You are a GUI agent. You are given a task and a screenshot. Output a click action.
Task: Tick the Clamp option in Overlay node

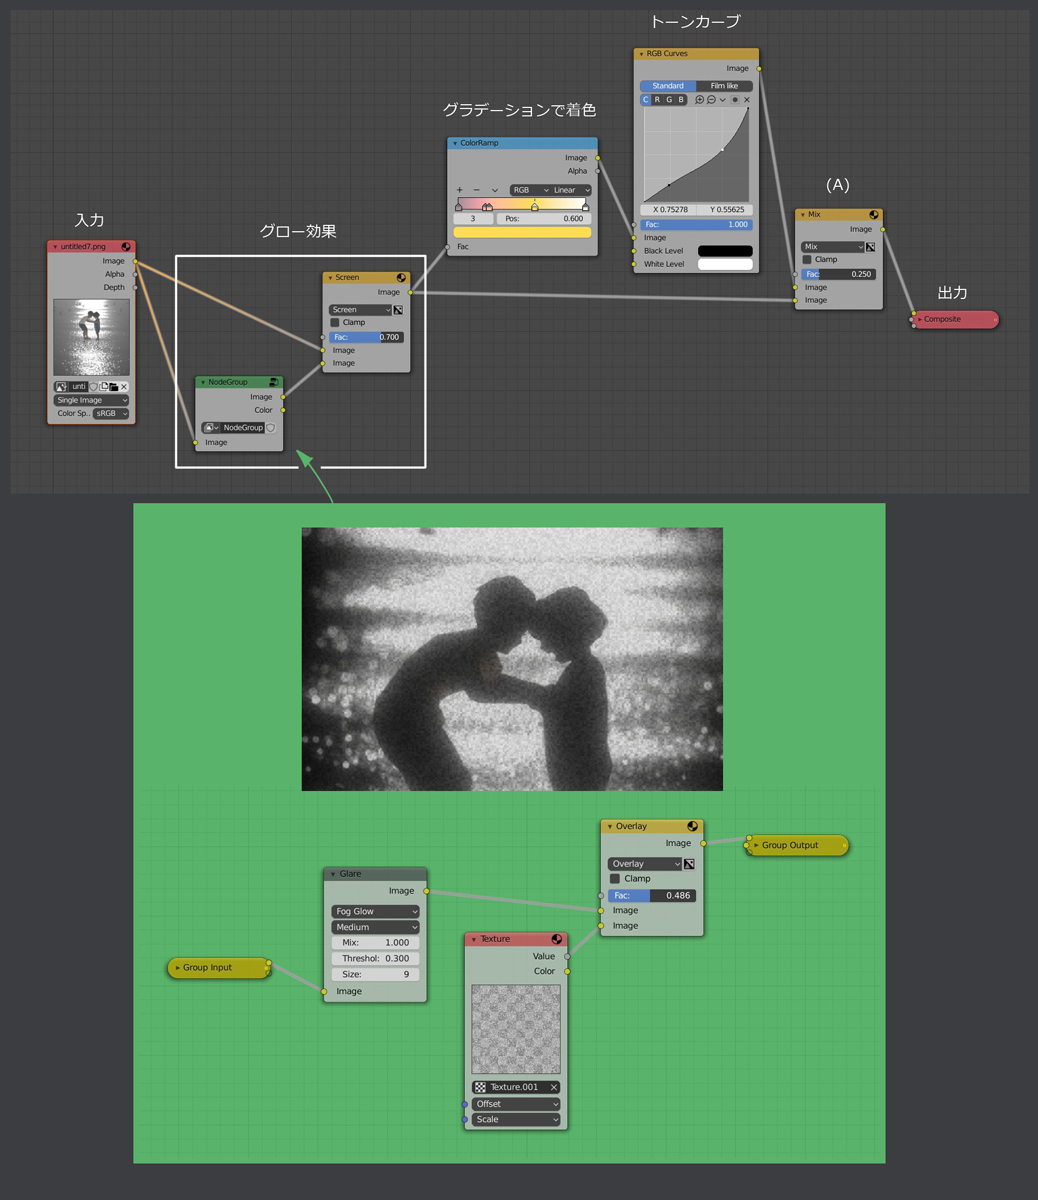click(x=615, y=879)
